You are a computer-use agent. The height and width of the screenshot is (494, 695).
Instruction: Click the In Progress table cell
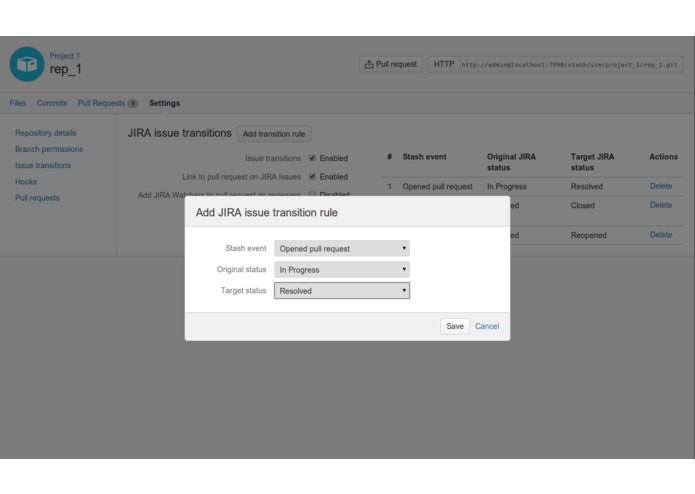tap(507, 187)
